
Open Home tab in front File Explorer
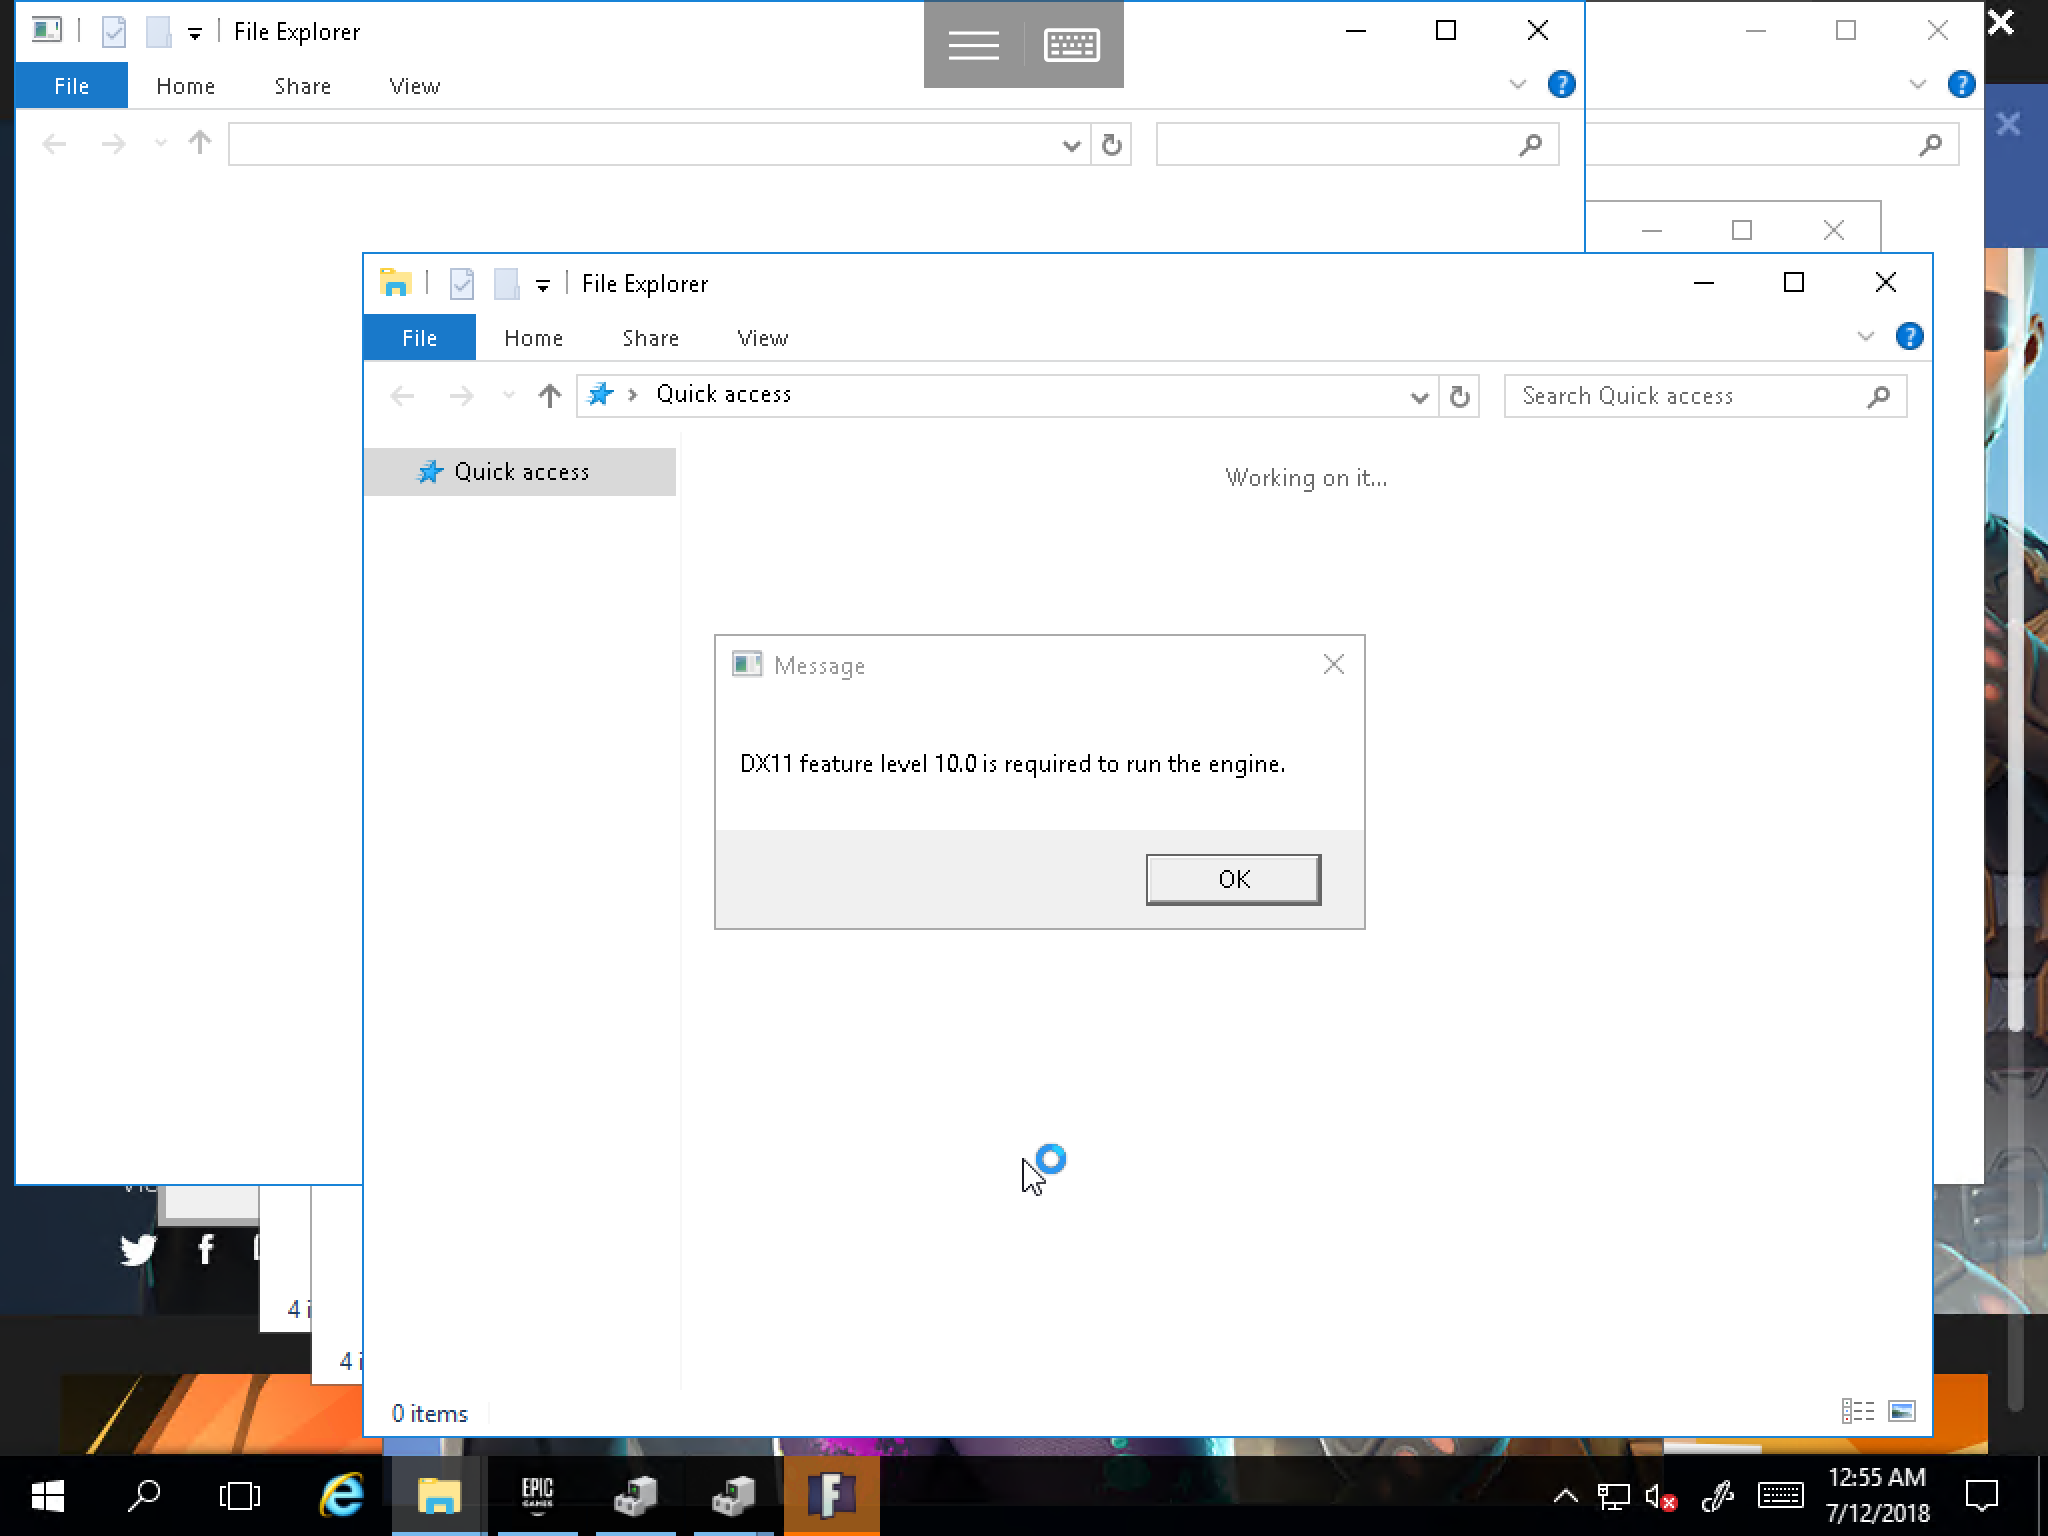[x=533, y=338]
